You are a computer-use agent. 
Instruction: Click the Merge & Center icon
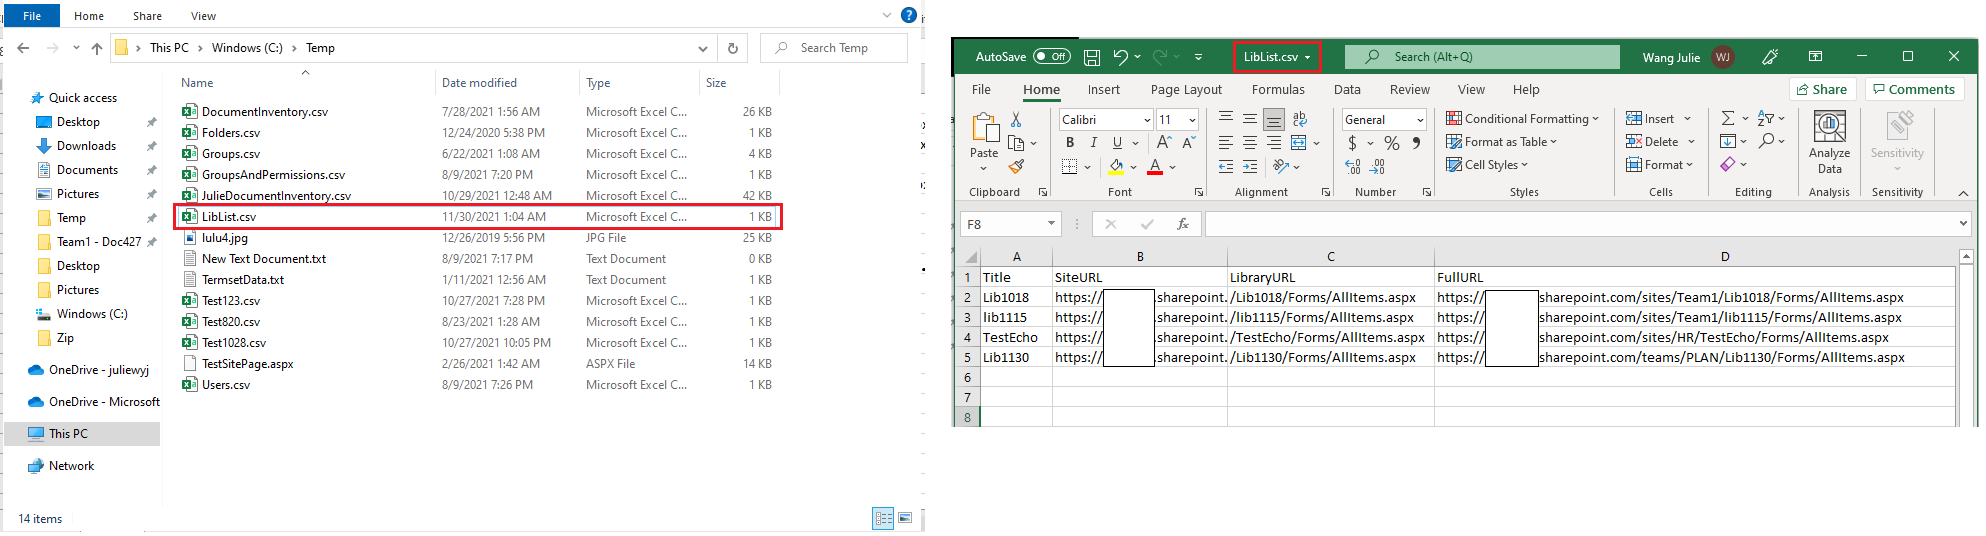[1299, 143]
